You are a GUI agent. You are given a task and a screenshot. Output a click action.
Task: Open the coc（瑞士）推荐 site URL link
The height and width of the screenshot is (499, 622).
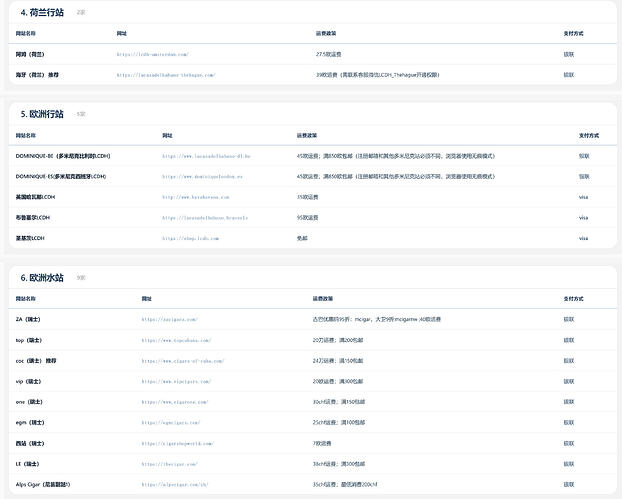[183, 361]
